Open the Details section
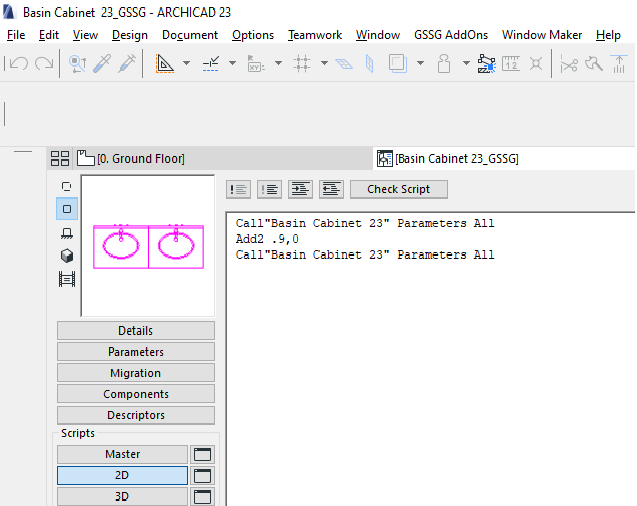Screen dimensions: 637x506 136,331
